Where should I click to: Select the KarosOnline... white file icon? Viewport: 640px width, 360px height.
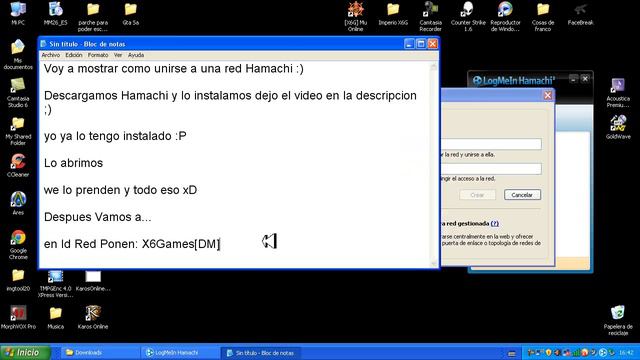click(93, 280)
